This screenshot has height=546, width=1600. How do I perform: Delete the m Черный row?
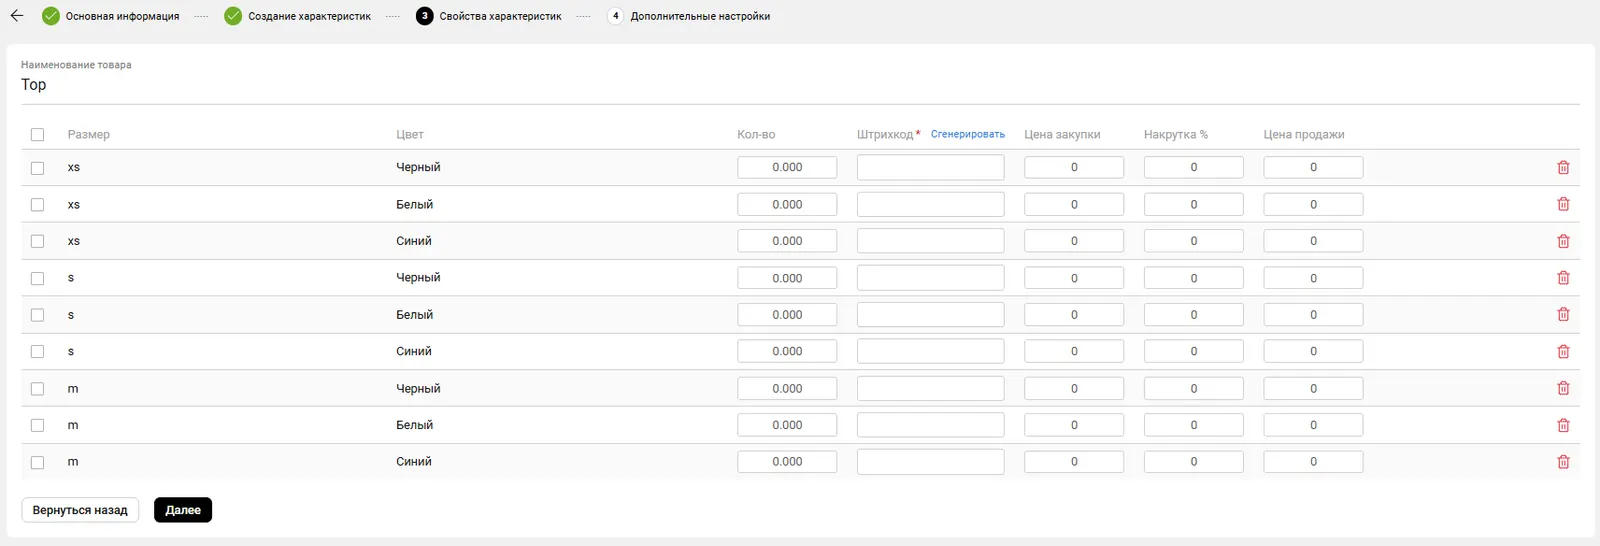(1563, 388)
